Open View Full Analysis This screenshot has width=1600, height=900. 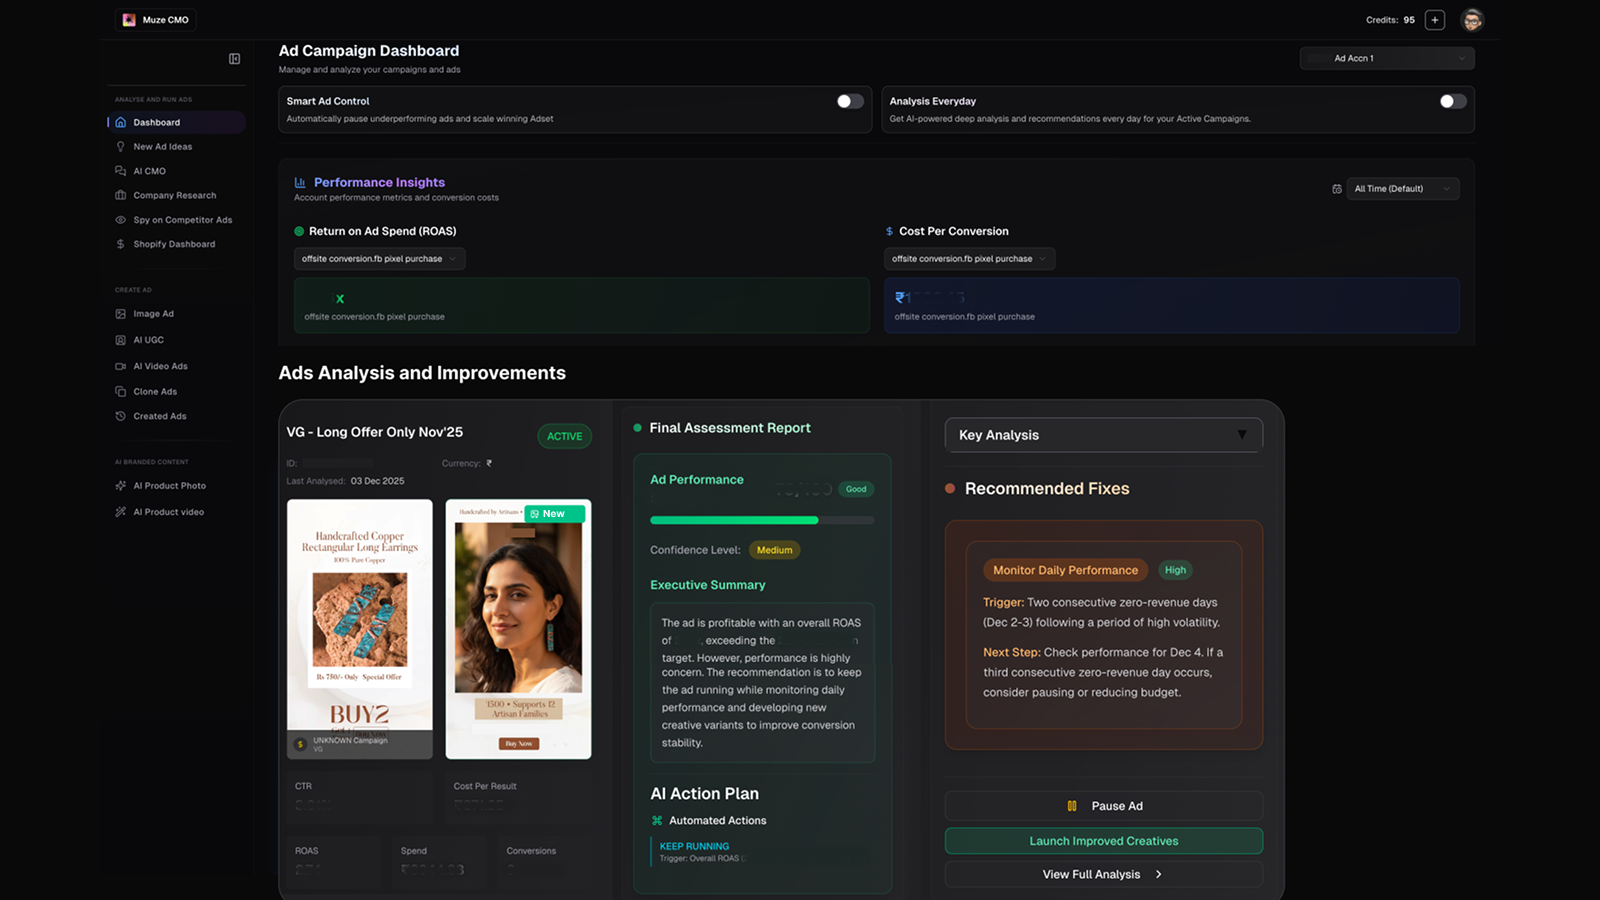[x=1103, y=873]
